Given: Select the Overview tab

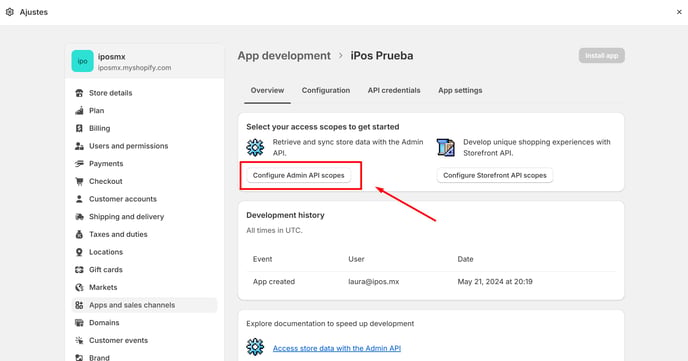Looking at the screenshot, I should (267, 90).
